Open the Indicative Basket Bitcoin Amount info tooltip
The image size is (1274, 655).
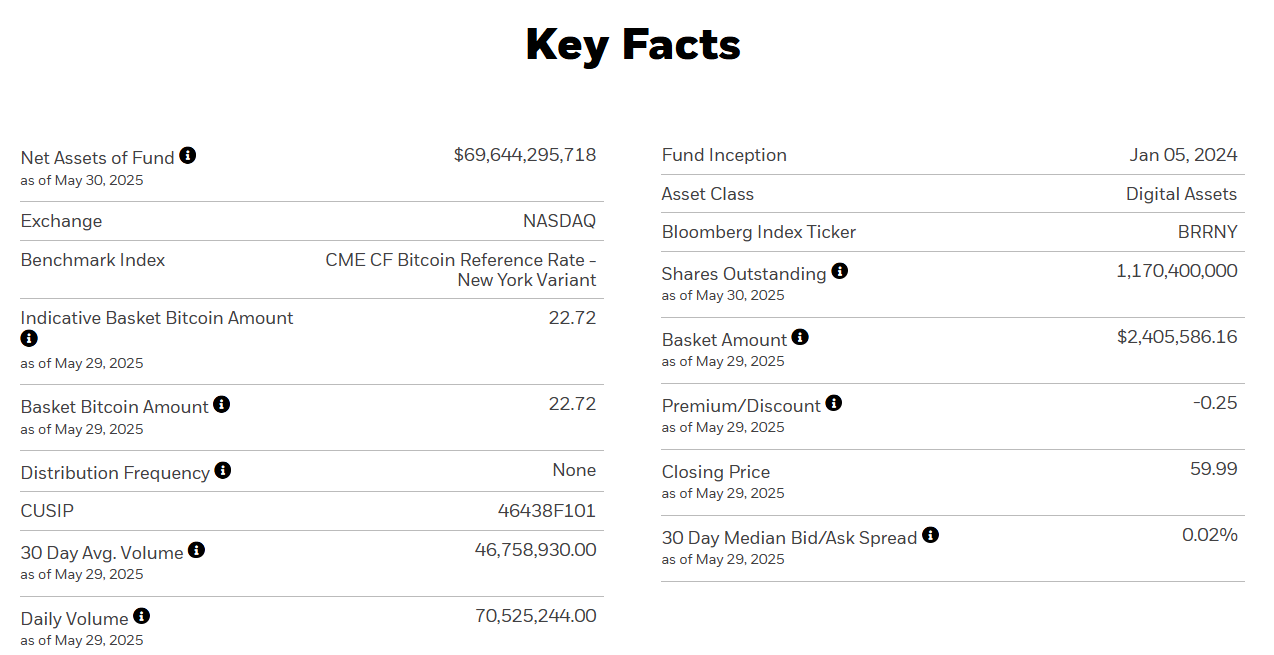coord(29,339)
